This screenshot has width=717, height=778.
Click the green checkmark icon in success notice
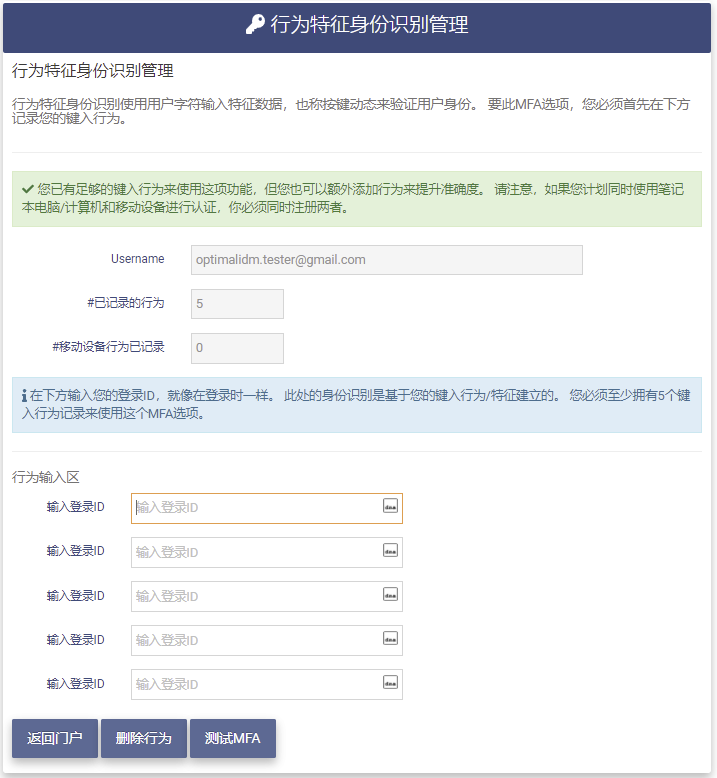coord(28,189)
